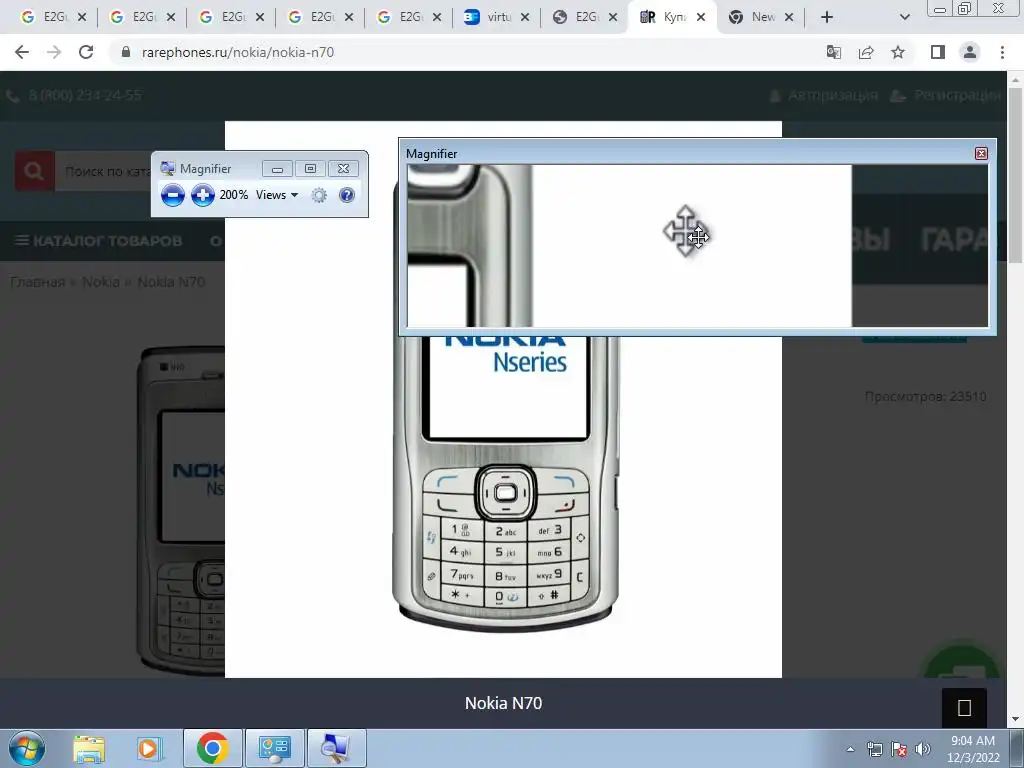
Task: Open the Magnifier taskbar icon
Action: [x=336, y=748]
